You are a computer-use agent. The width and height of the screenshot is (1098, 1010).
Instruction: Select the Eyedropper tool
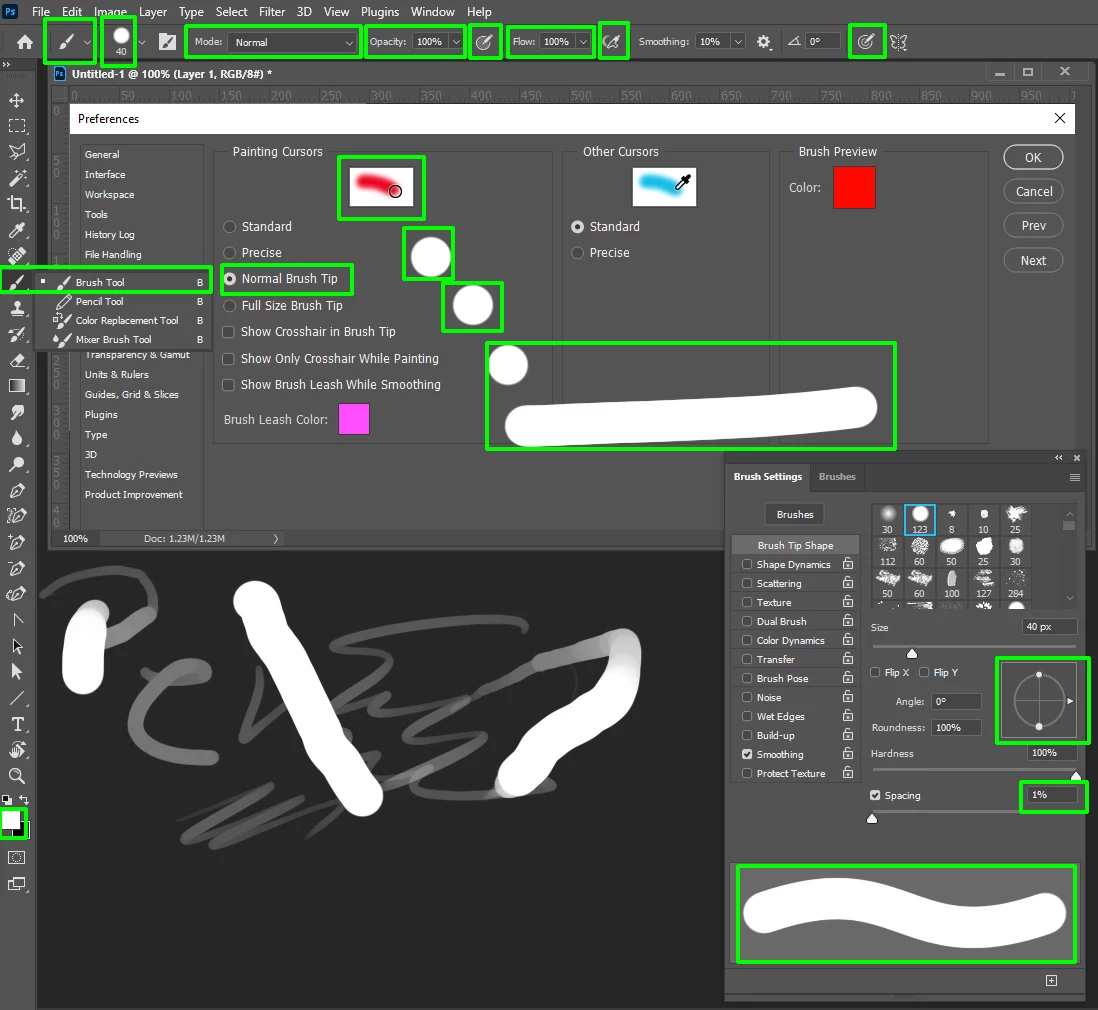click(x=17, y=230)
